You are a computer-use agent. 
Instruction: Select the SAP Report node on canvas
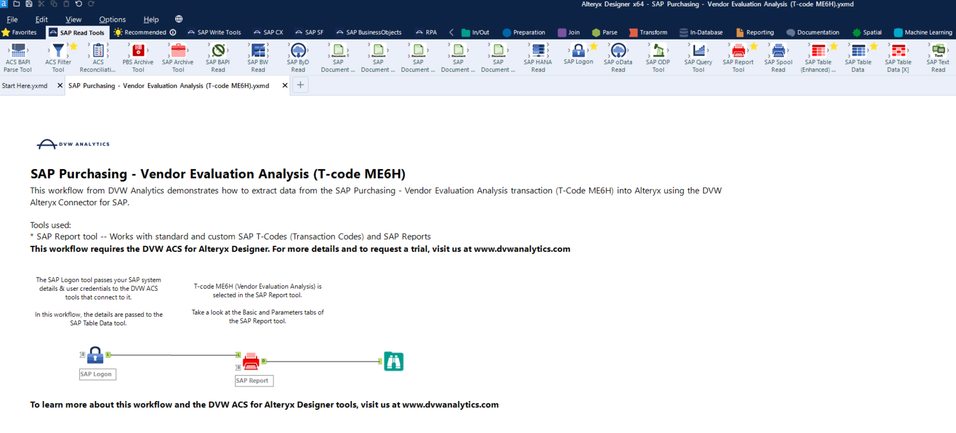251,362
